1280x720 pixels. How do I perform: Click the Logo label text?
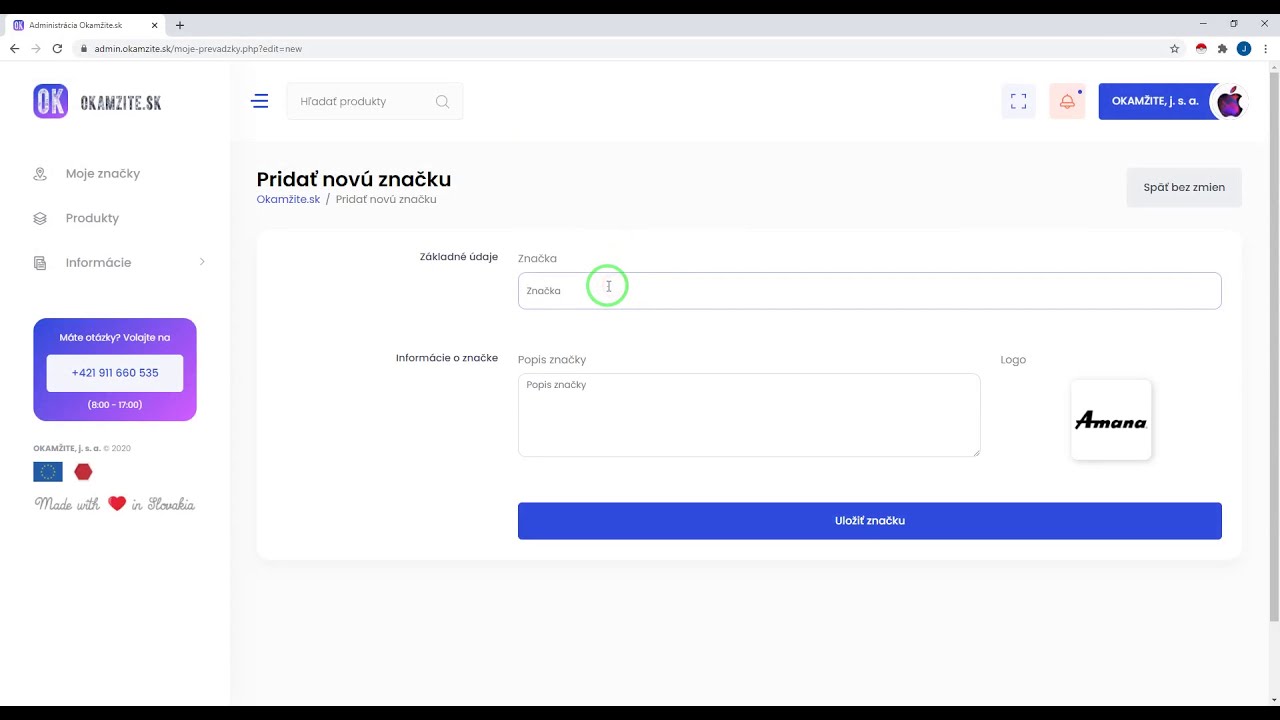tap(1013, 360)
